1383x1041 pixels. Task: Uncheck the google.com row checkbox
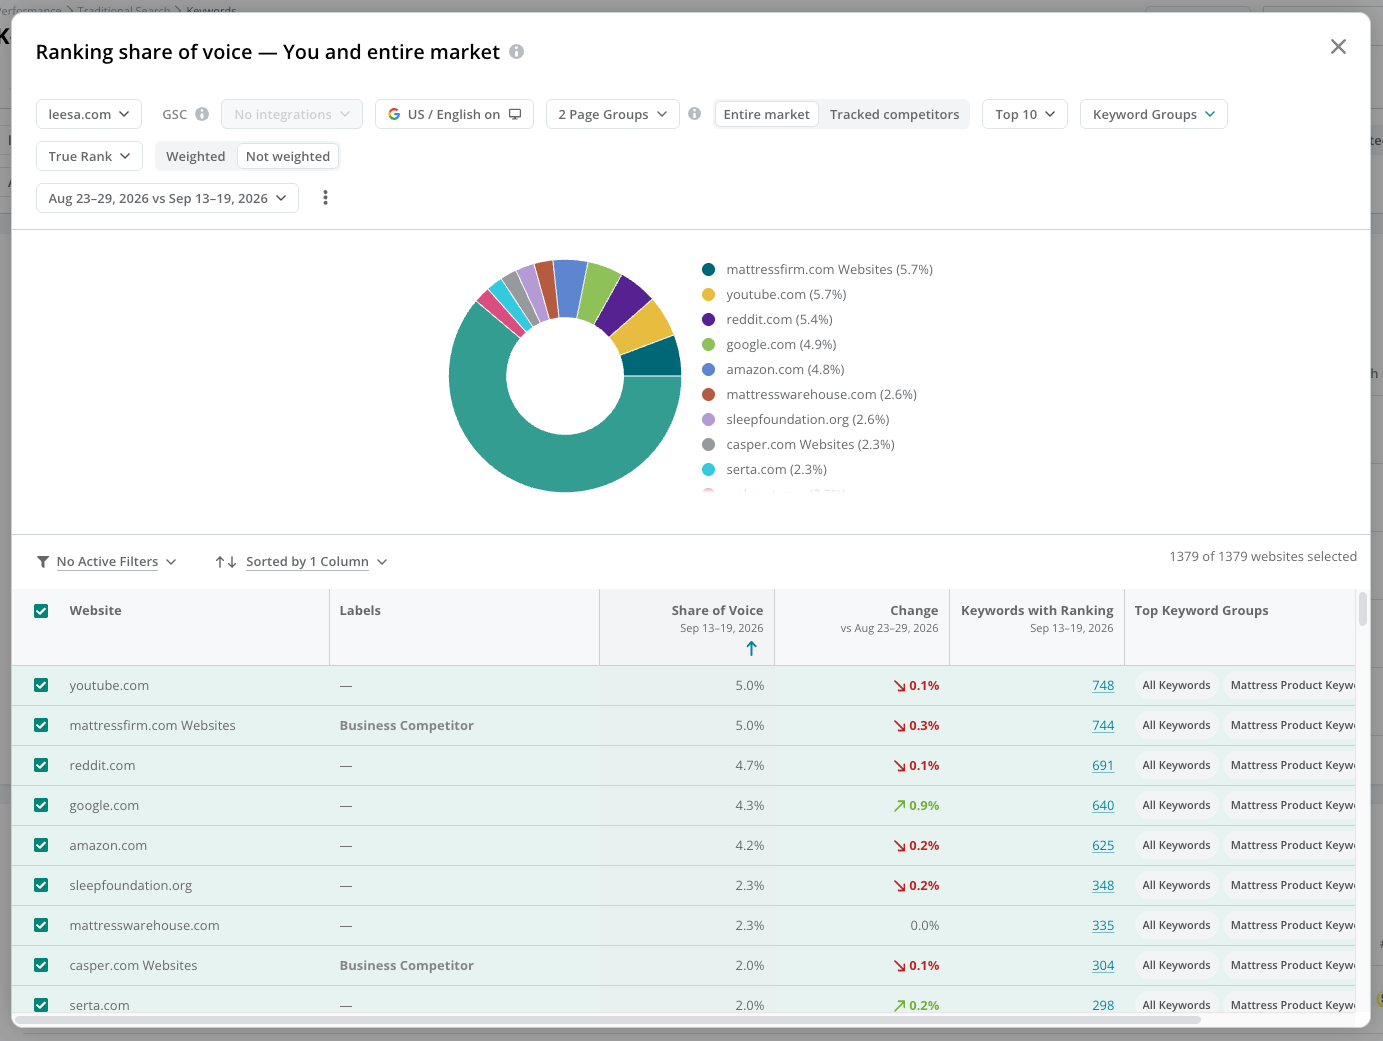(x=41, y=805)
